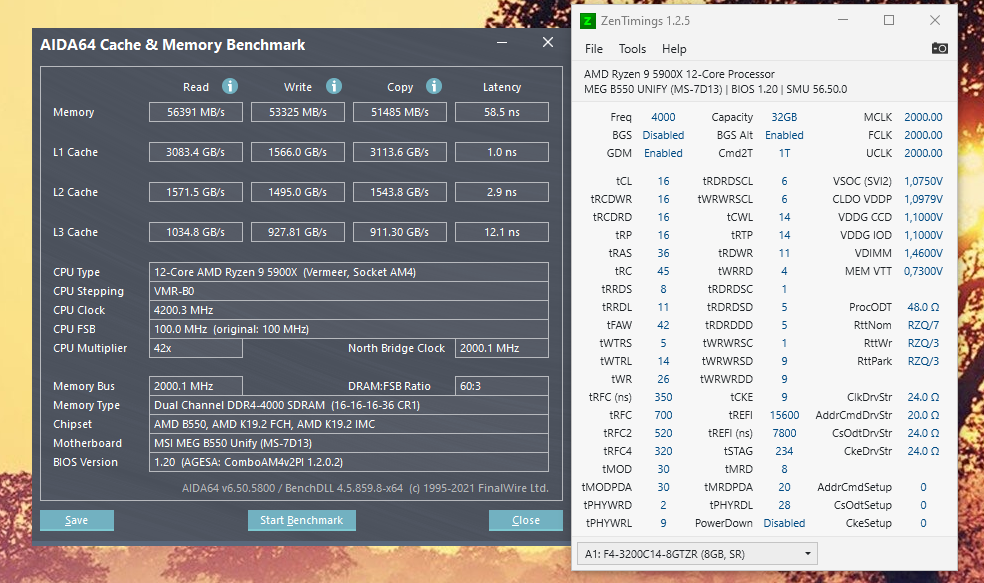Screen dimensions: 984x583
Task: Click the Write info icon in AIDA64
Action: click(x=334, y=86)
